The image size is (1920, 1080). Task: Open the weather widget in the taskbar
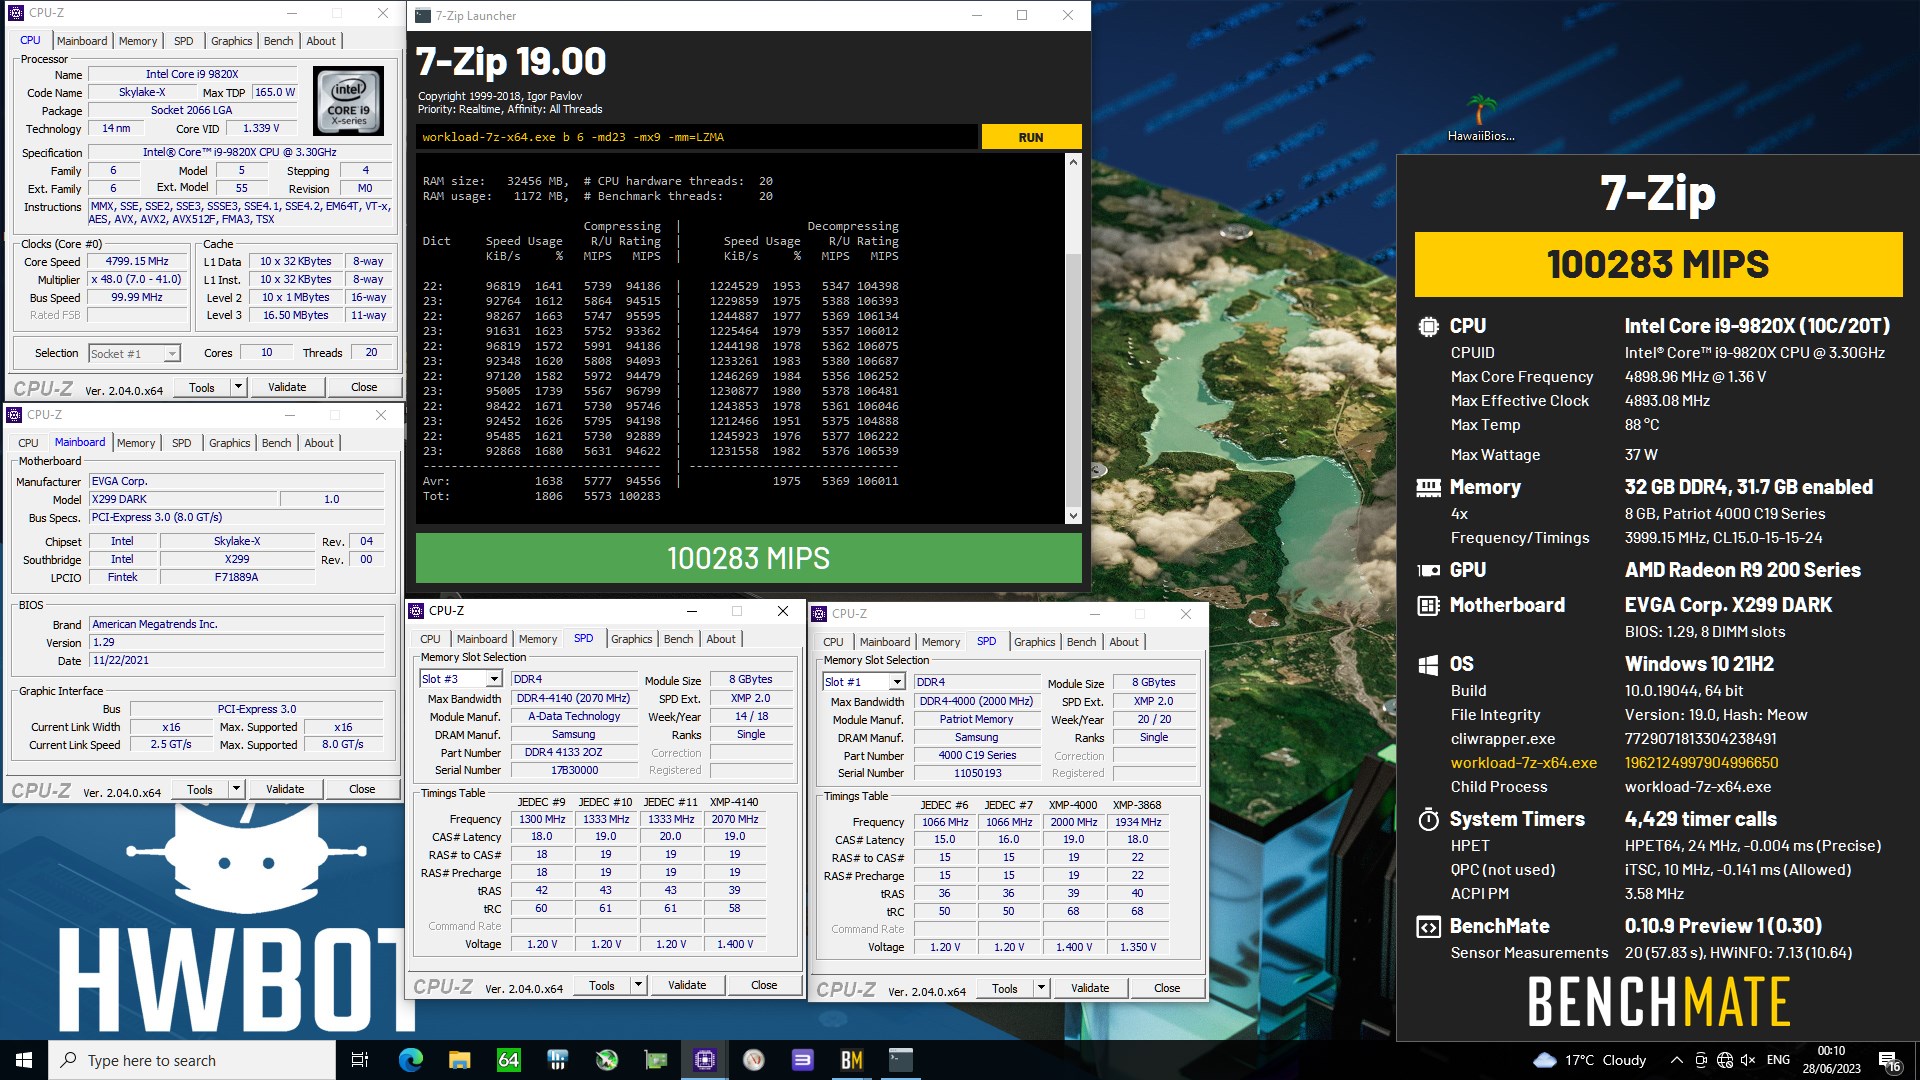(x=1590, y=1060)
